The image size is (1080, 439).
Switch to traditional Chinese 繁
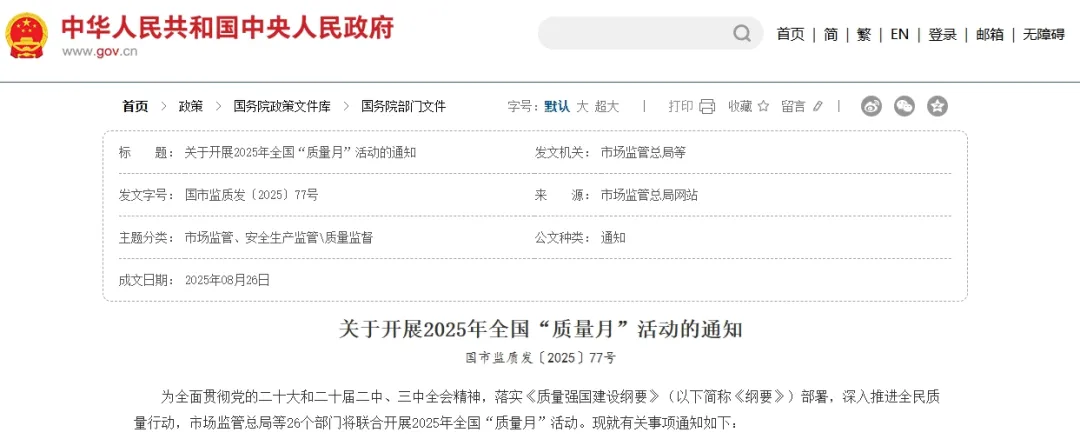tap(864, 34)
